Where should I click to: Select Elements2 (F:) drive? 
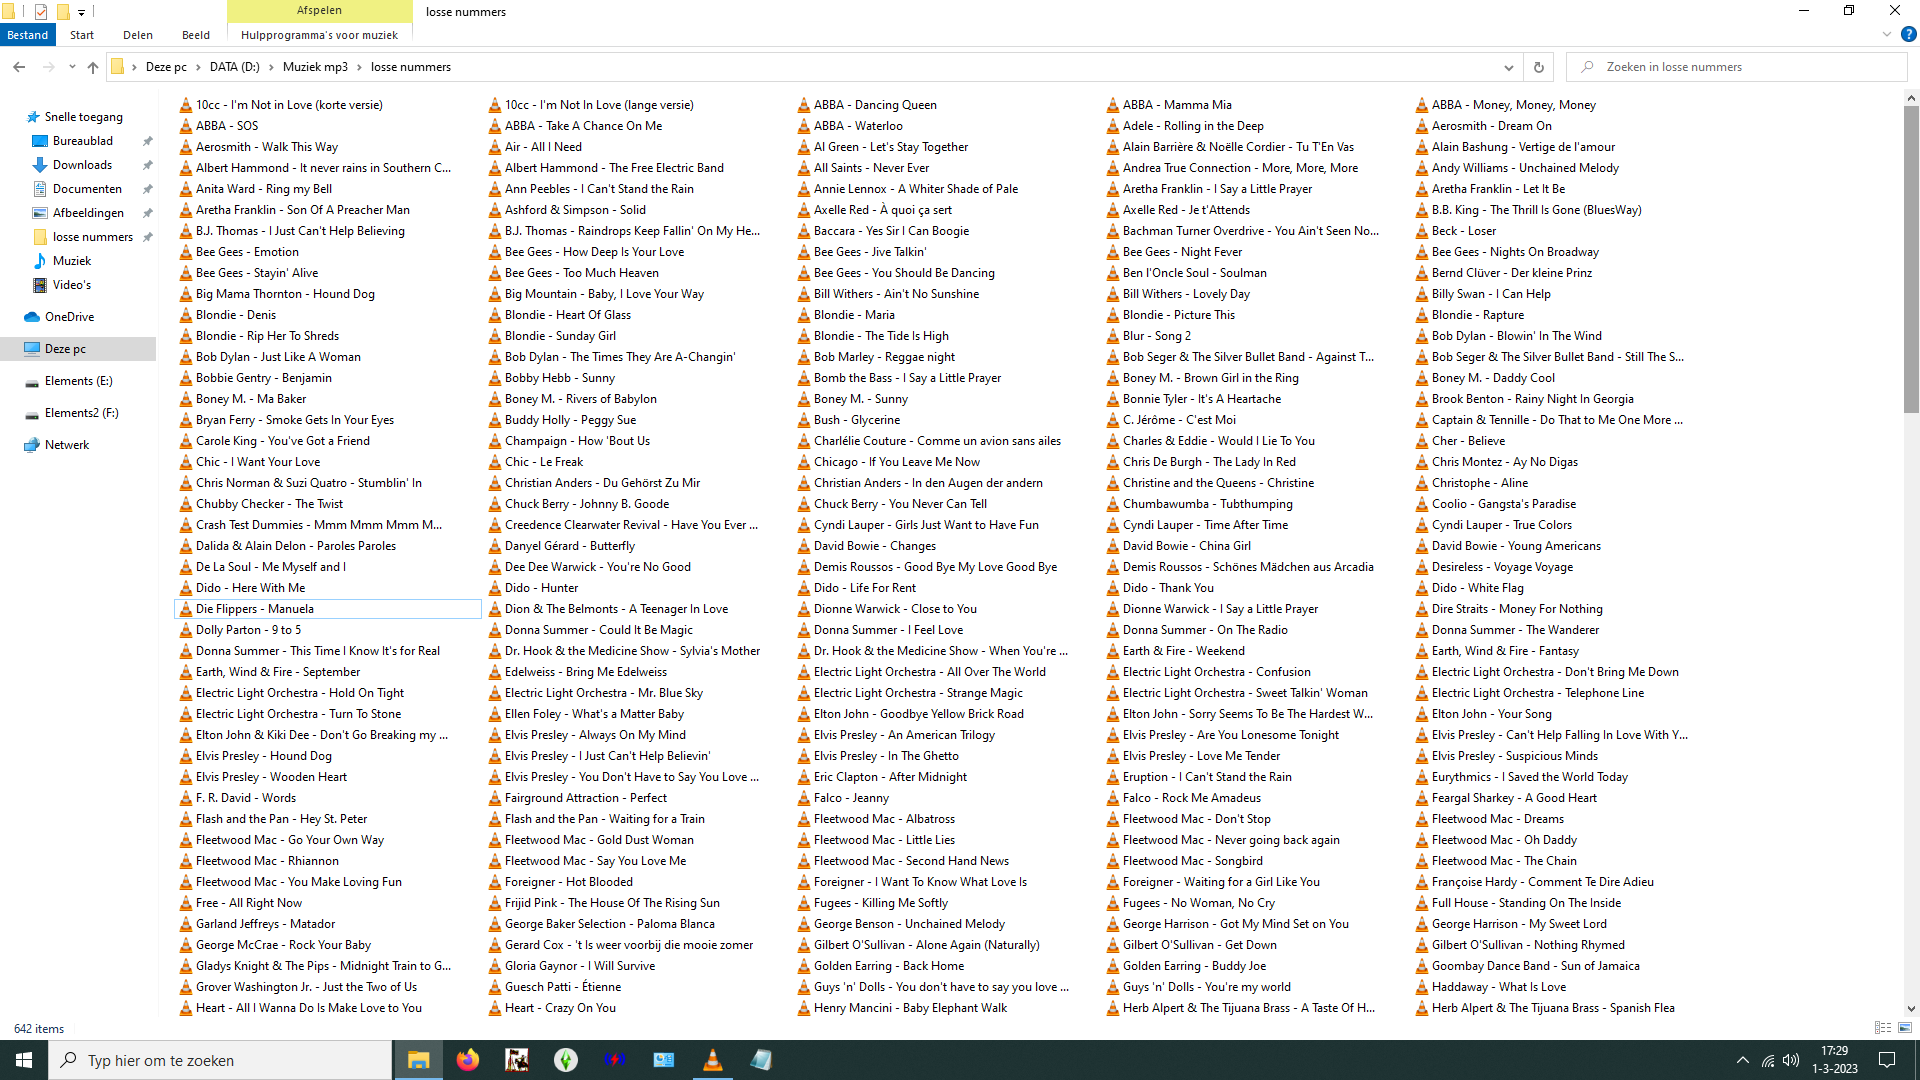pyautogui.click(x=81, y=413)
